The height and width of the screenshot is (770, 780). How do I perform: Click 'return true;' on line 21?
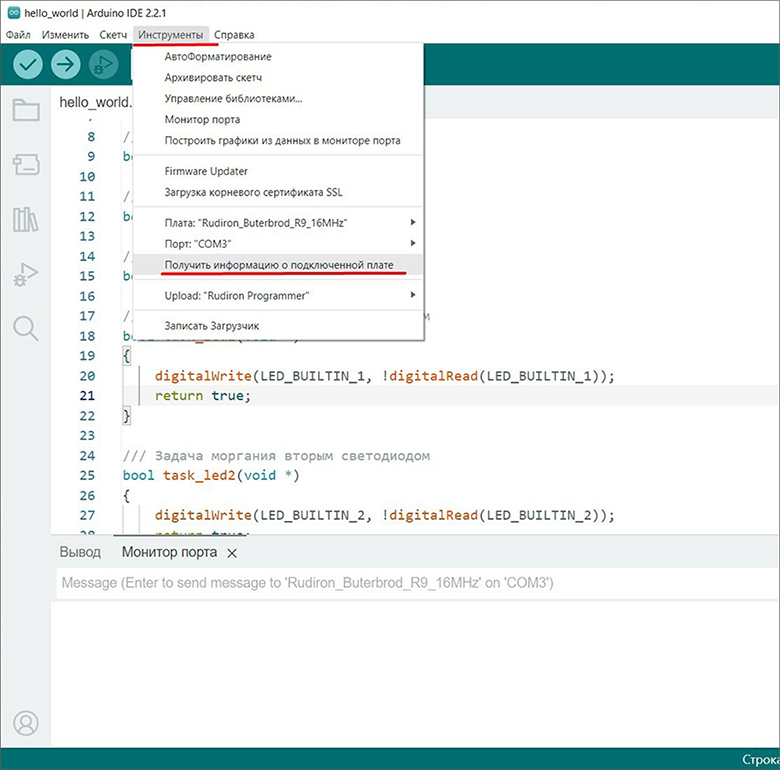coord(202,396)
